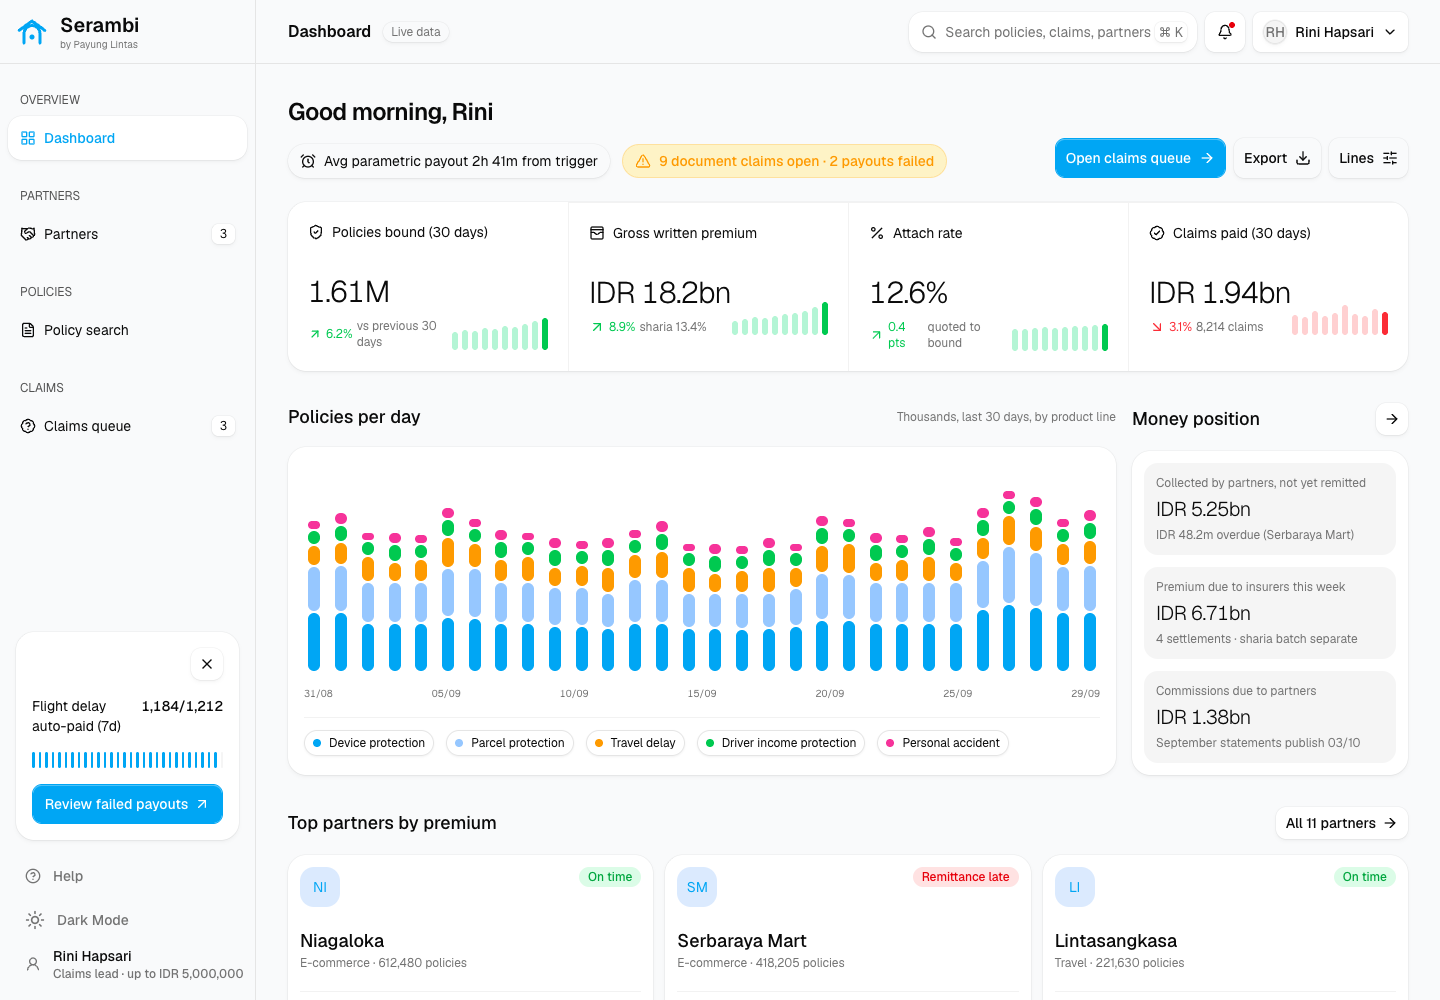Screen dimensions: 1440x1000
Task: Open the Lintasangkasa partner card
Action: coord(1225,927)
